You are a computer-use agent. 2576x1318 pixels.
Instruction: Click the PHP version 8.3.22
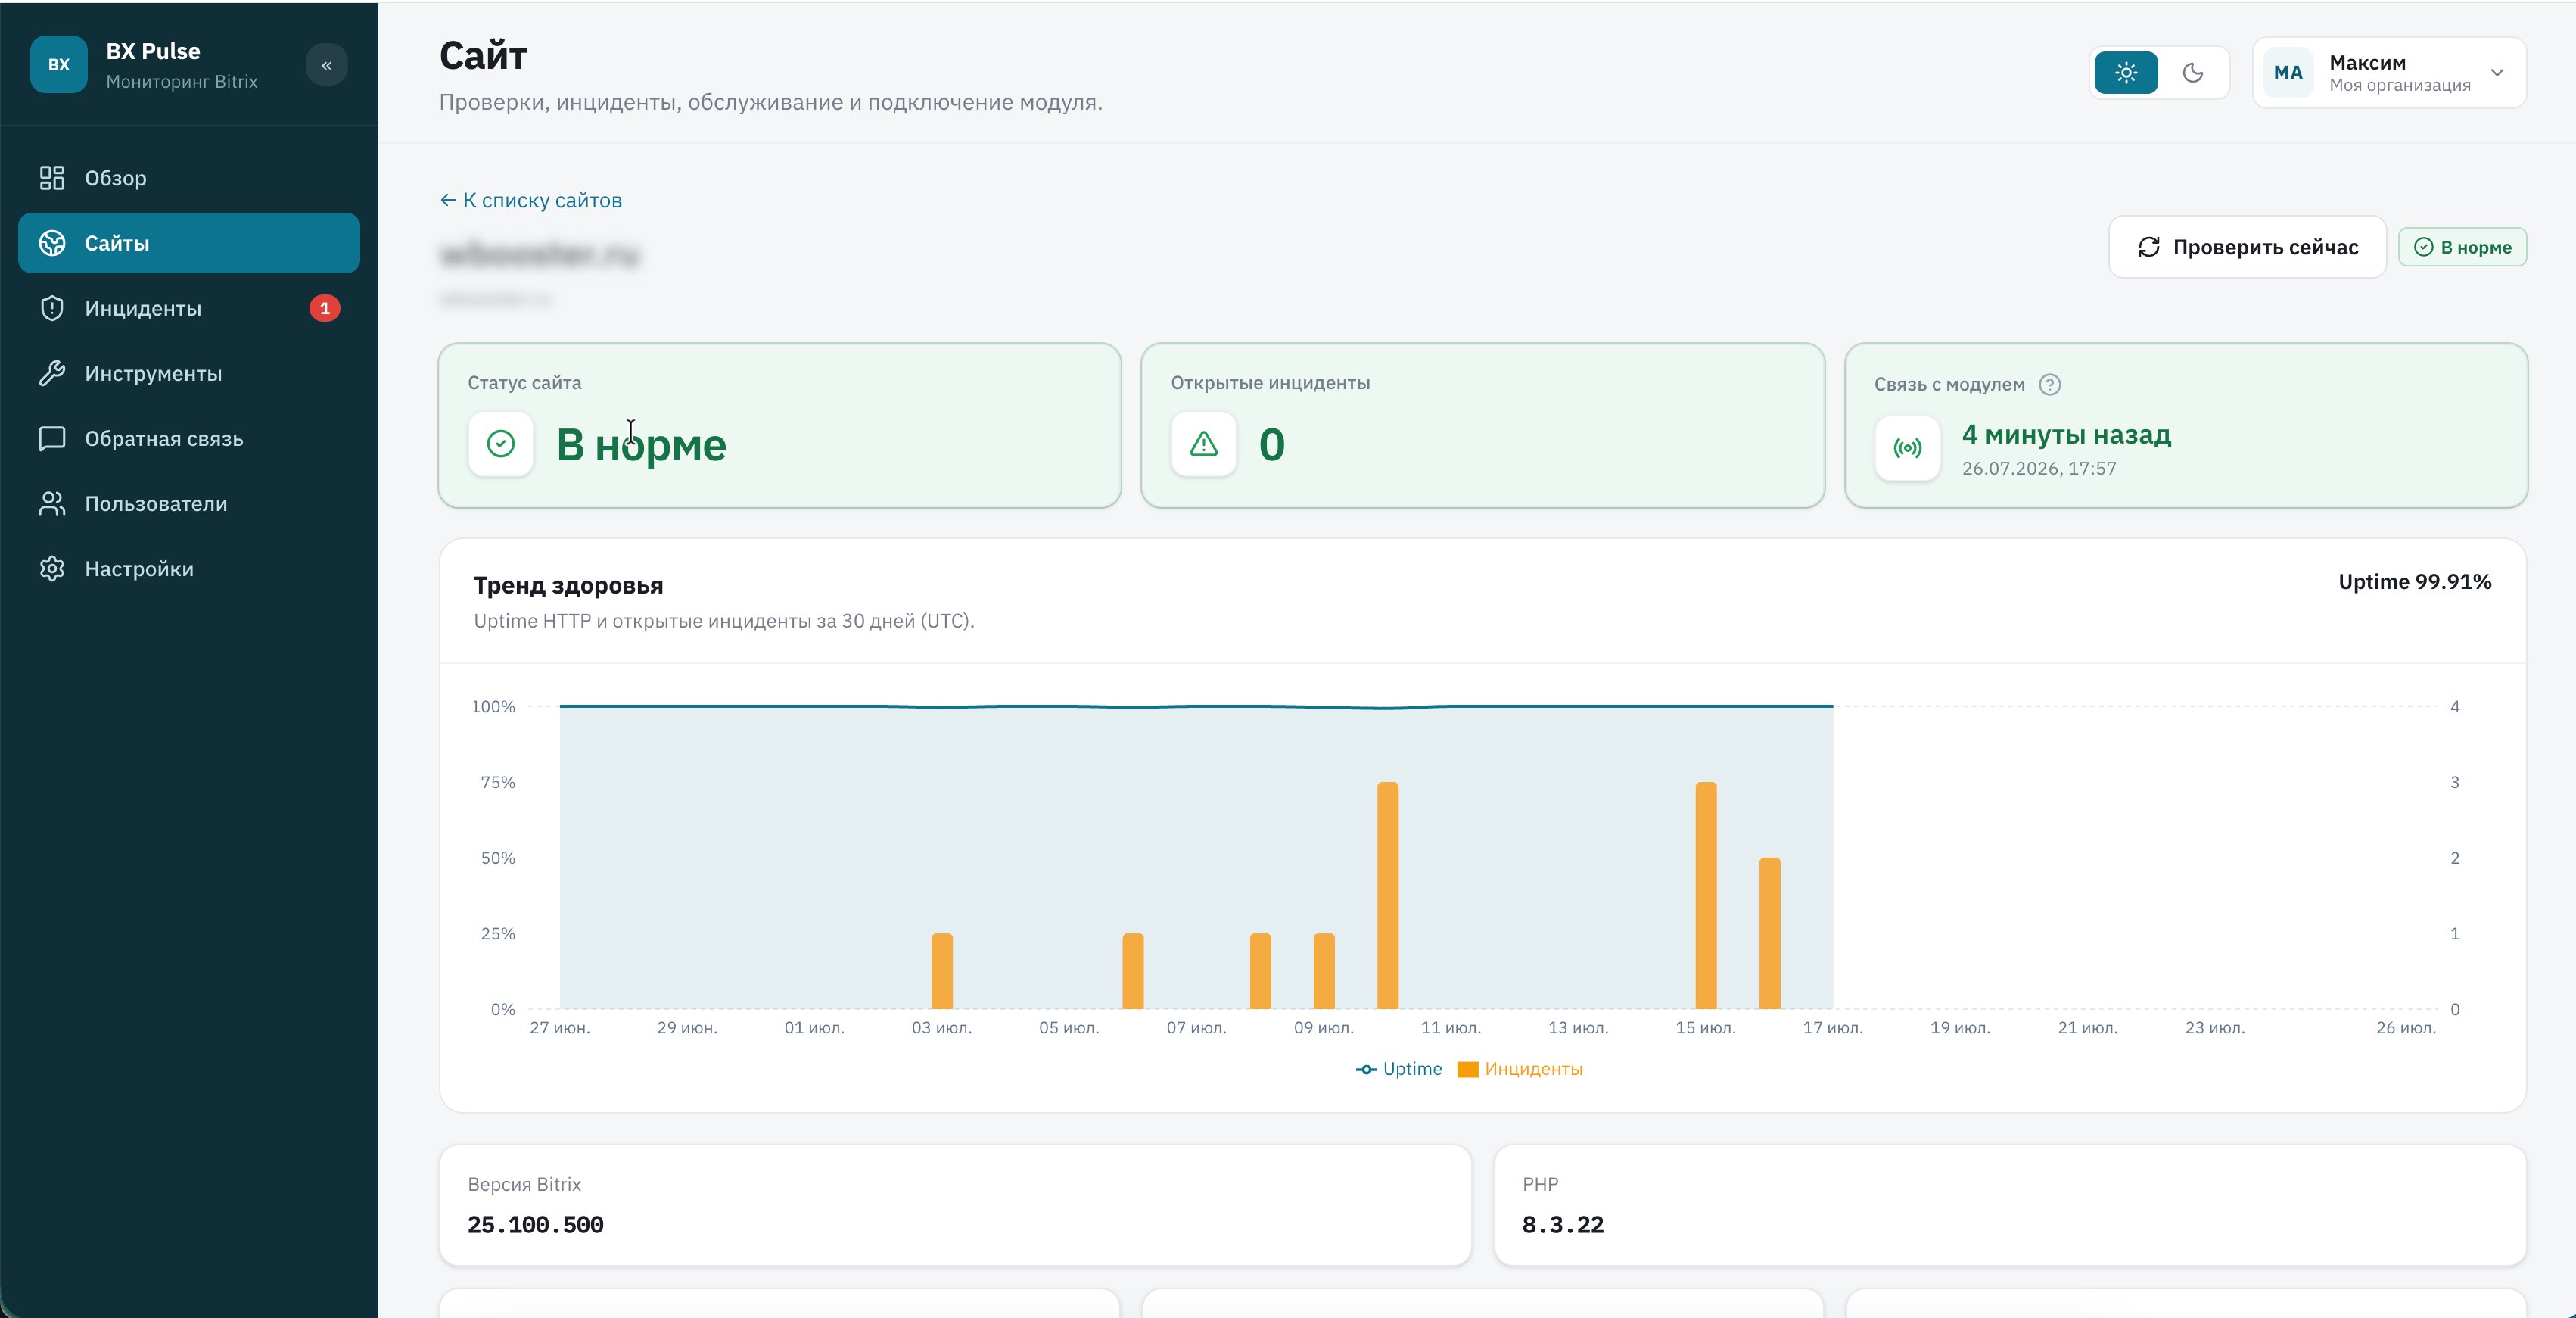[x=1563, y=1225]
